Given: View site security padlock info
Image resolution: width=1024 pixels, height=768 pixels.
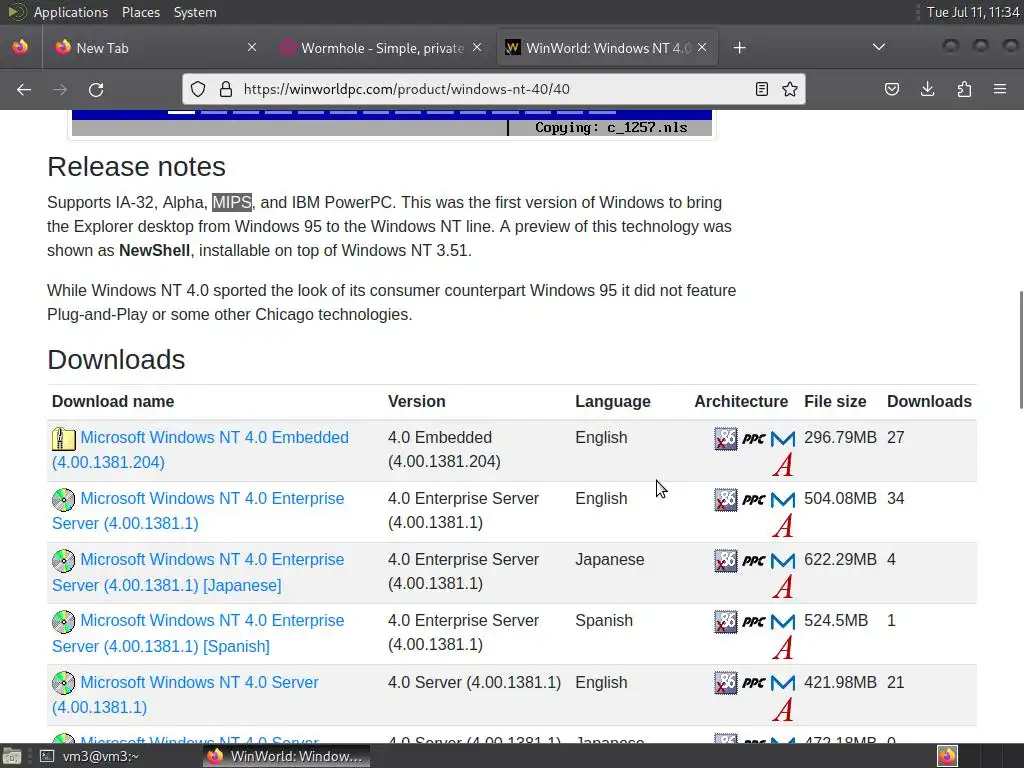Looking at the screenshot, I should pyautogui.click(x=225, y=89).
